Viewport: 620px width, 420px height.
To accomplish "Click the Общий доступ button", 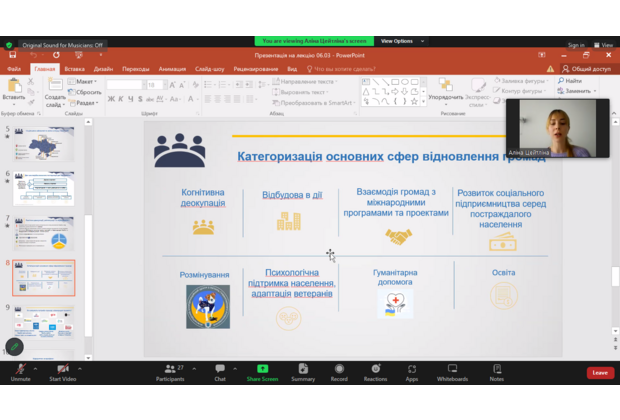I will point(587,69).
